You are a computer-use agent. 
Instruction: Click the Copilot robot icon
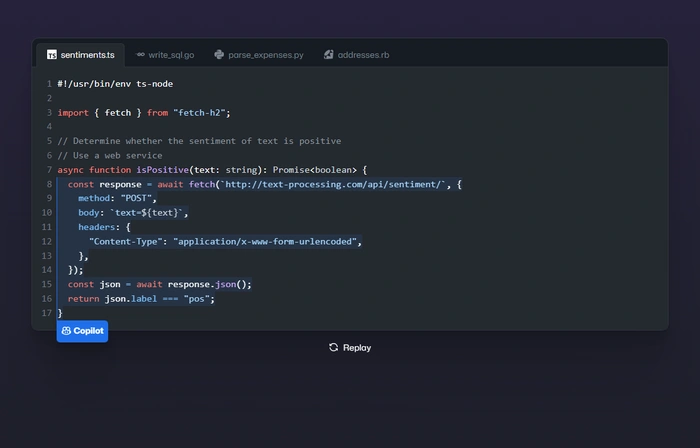click(x=66, y=331)
